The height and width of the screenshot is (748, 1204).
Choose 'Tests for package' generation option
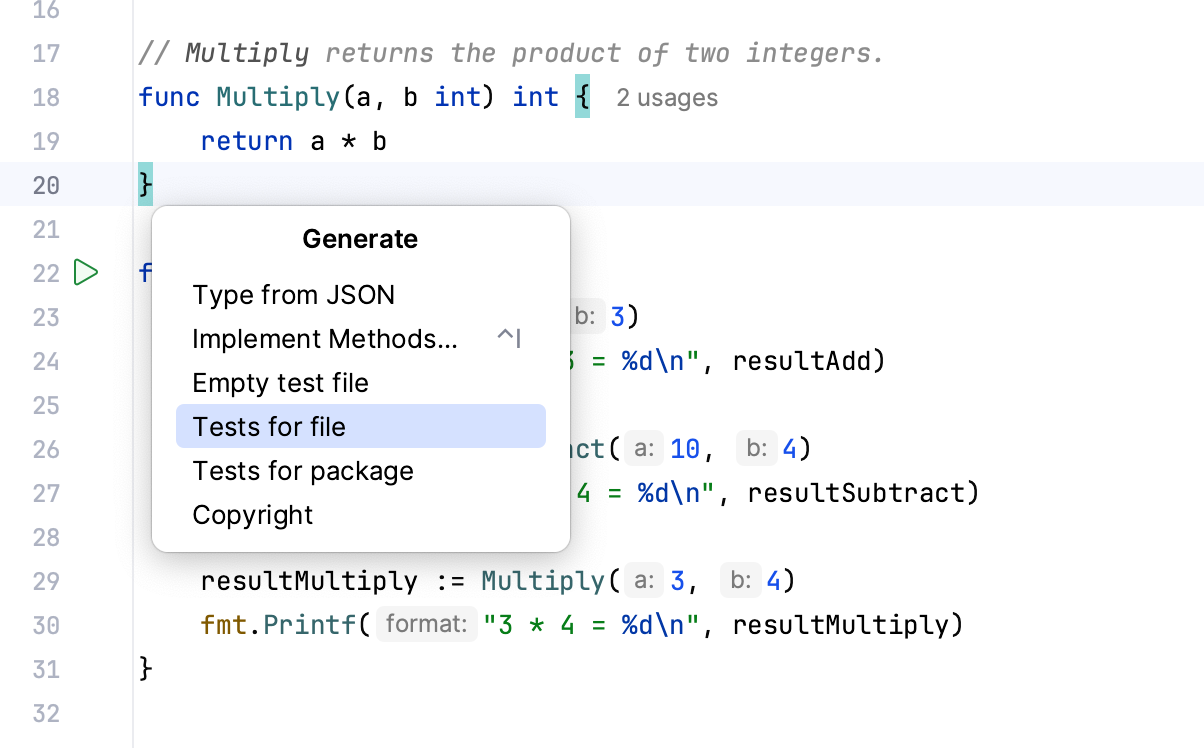point(303,470)
